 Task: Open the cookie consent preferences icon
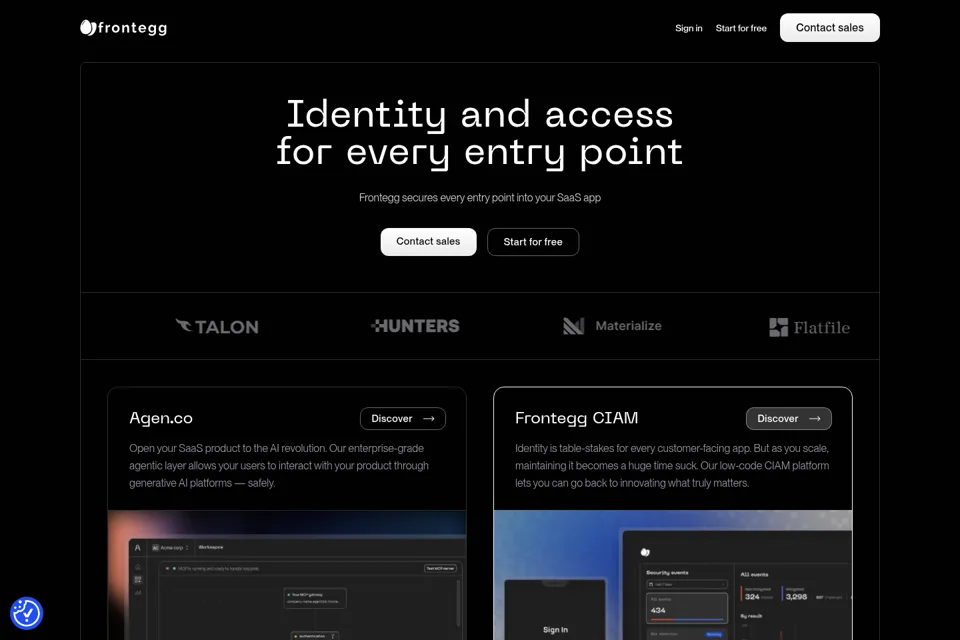pyautogui.click(x=26, y=613)
